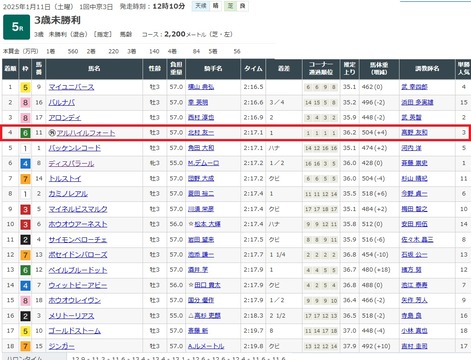Screen dimensions: 471x360
Task: Open jockey link 西村淳也
Action: click(x=201, y=118)
